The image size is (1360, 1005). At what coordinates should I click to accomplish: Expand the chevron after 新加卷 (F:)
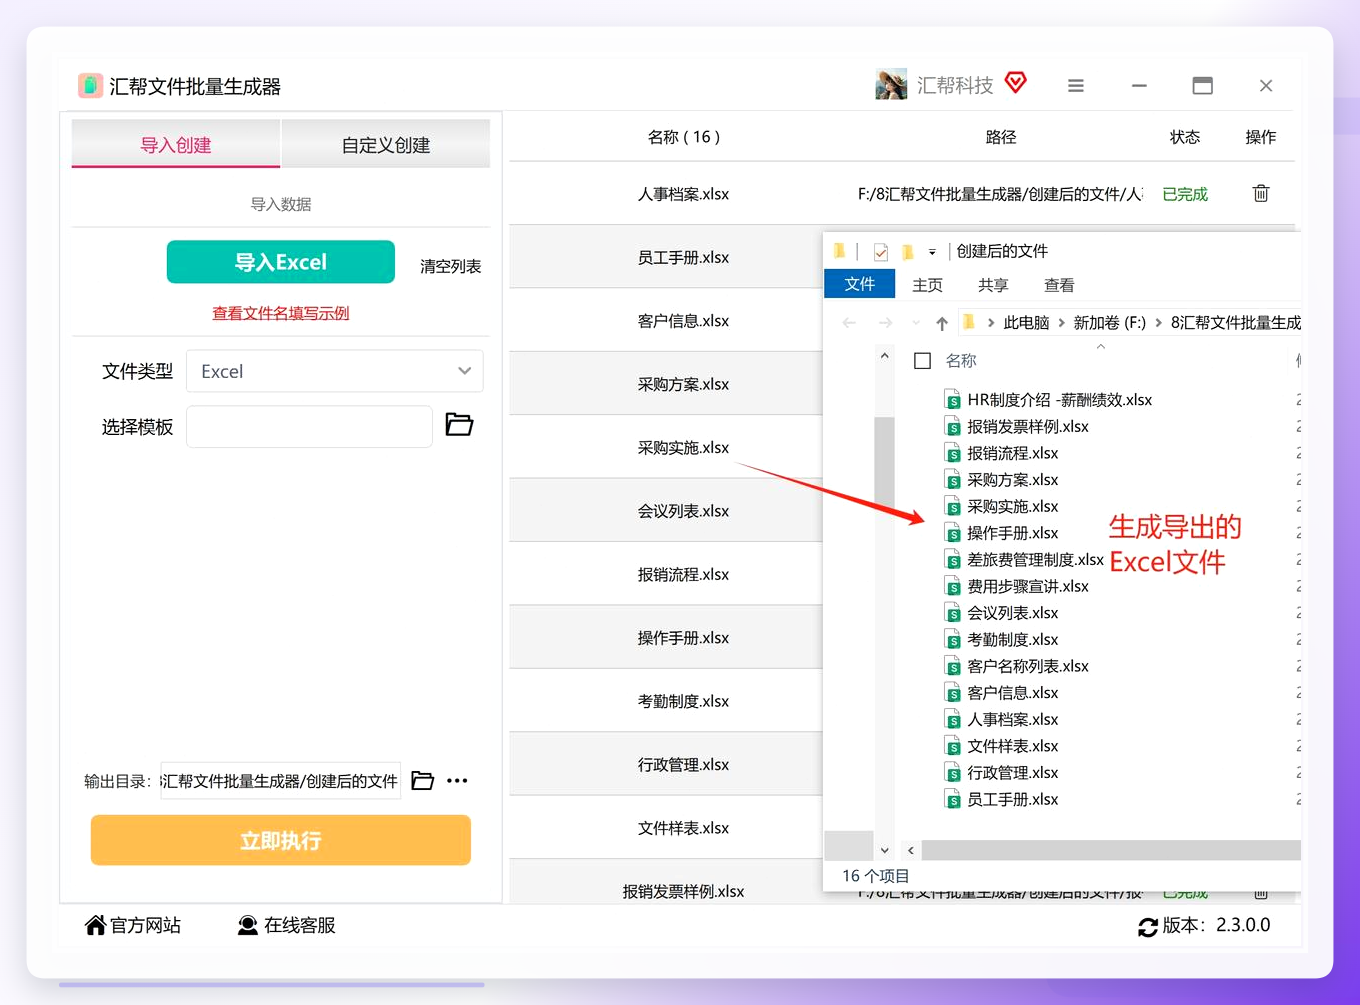[1158, 322]
